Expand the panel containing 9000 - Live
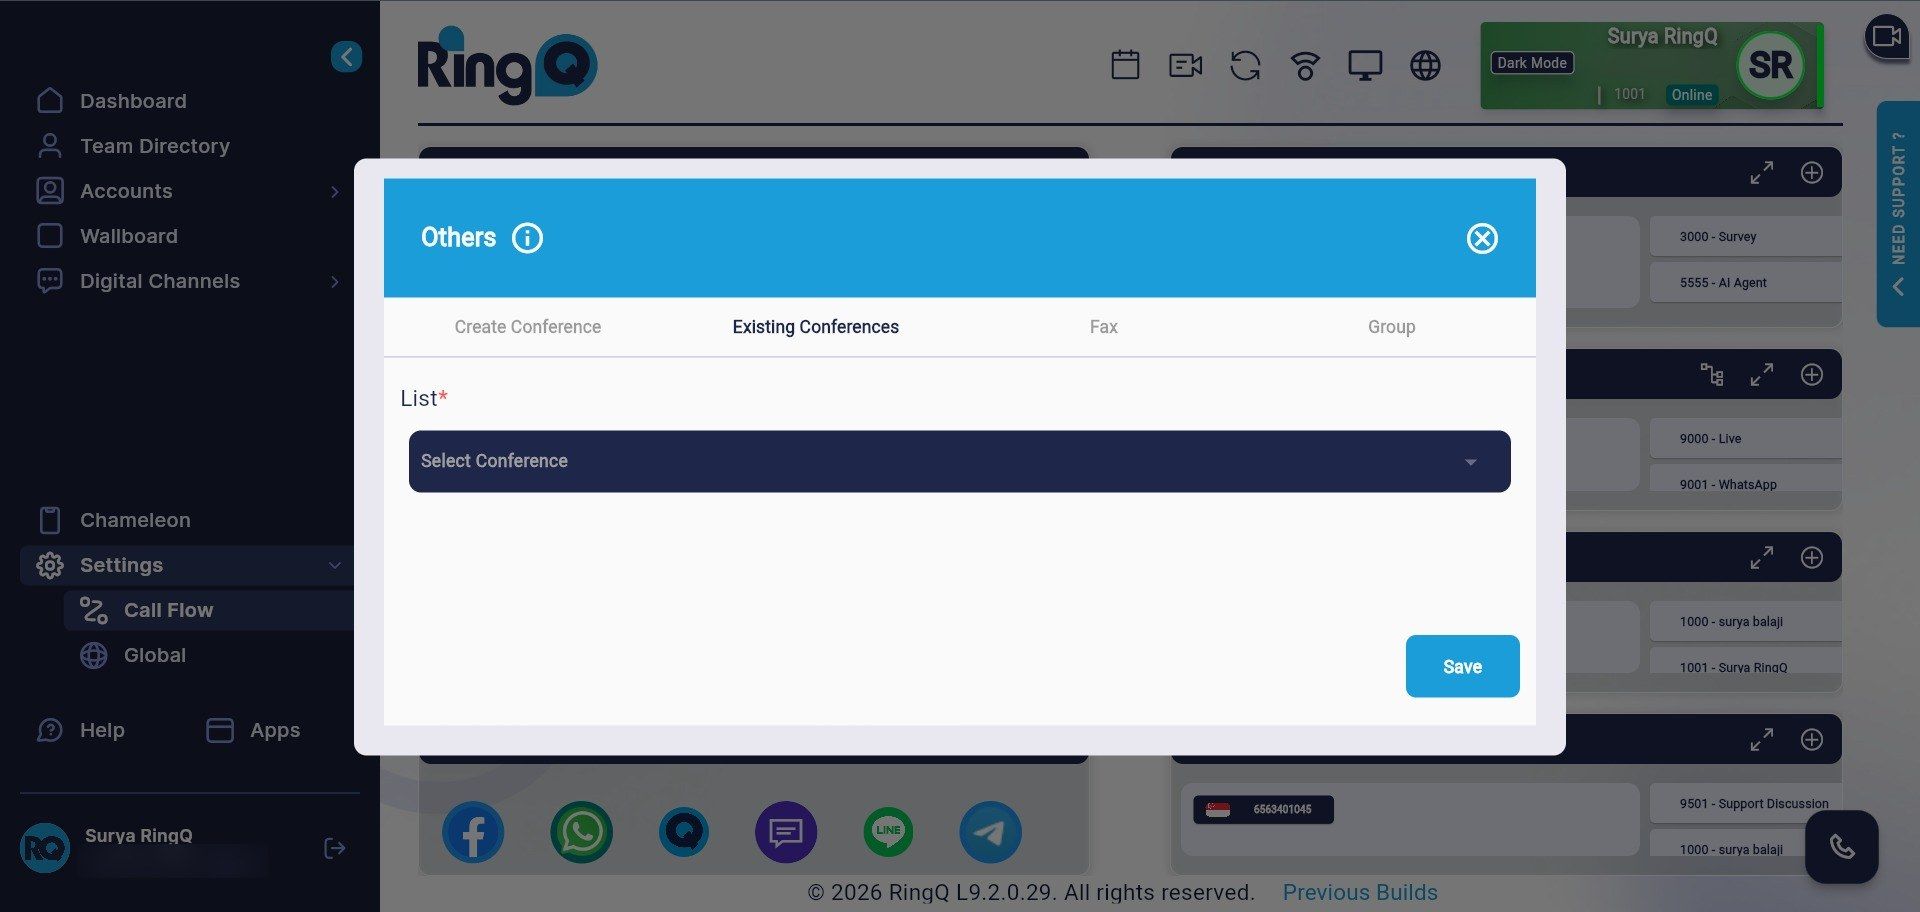 pos(1762,375)
